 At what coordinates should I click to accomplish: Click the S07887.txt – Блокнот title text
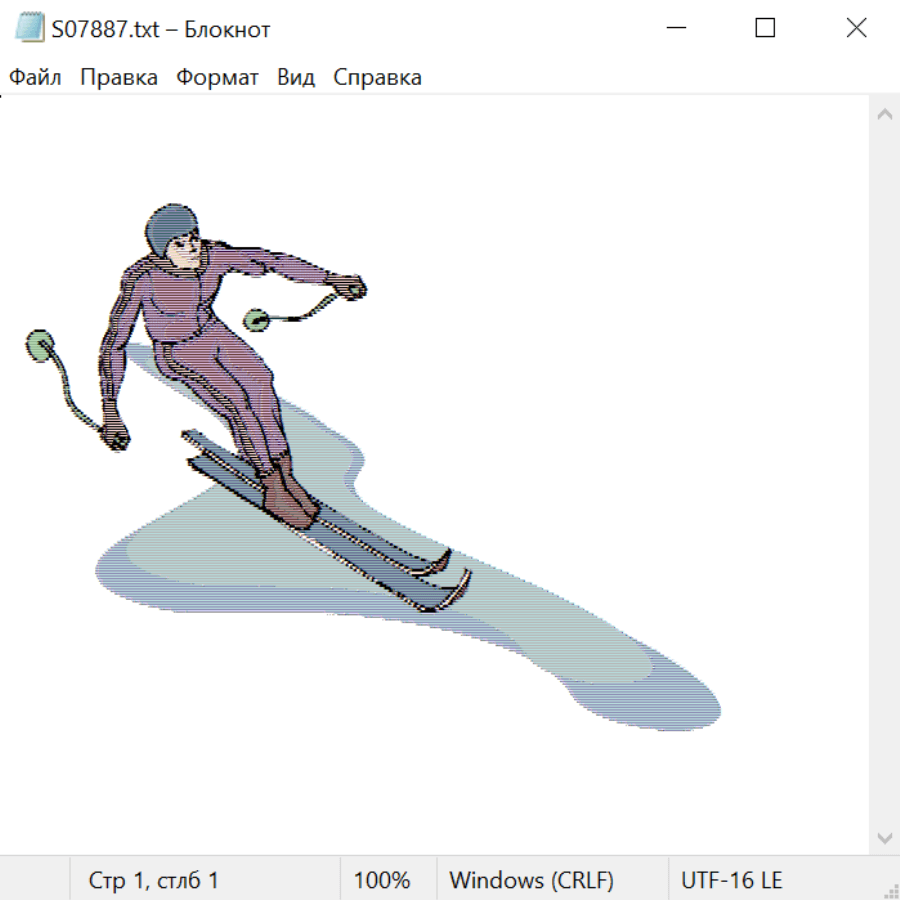point(161,29)
